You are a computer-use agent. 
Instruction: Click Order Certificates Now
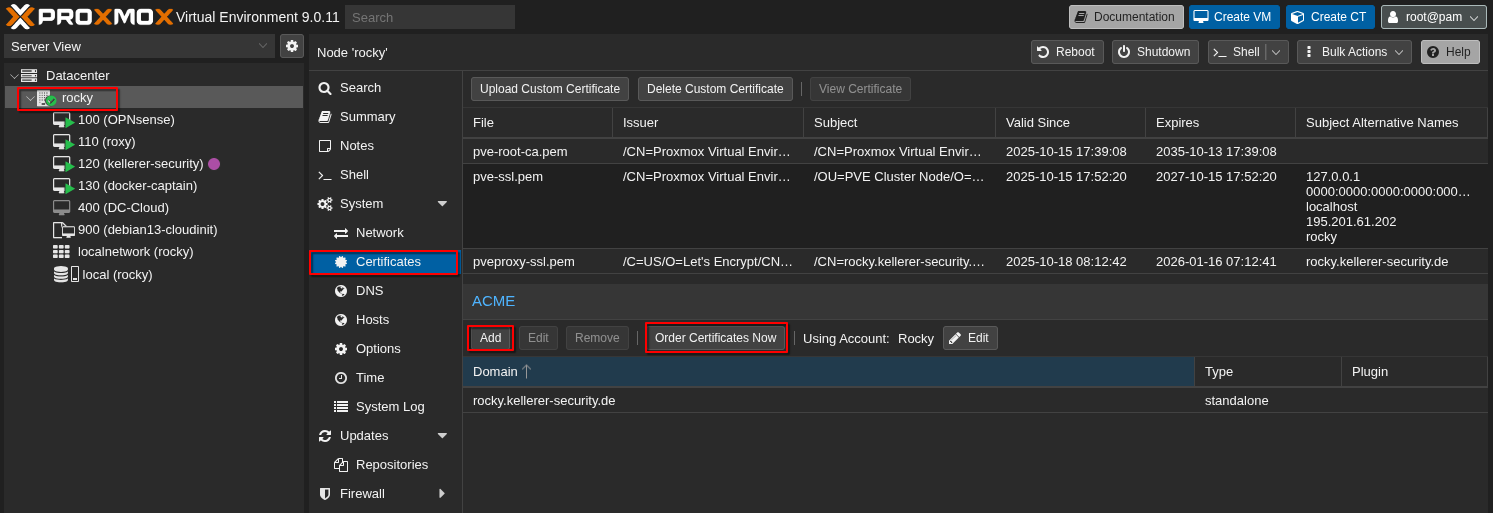pos(715,338)
